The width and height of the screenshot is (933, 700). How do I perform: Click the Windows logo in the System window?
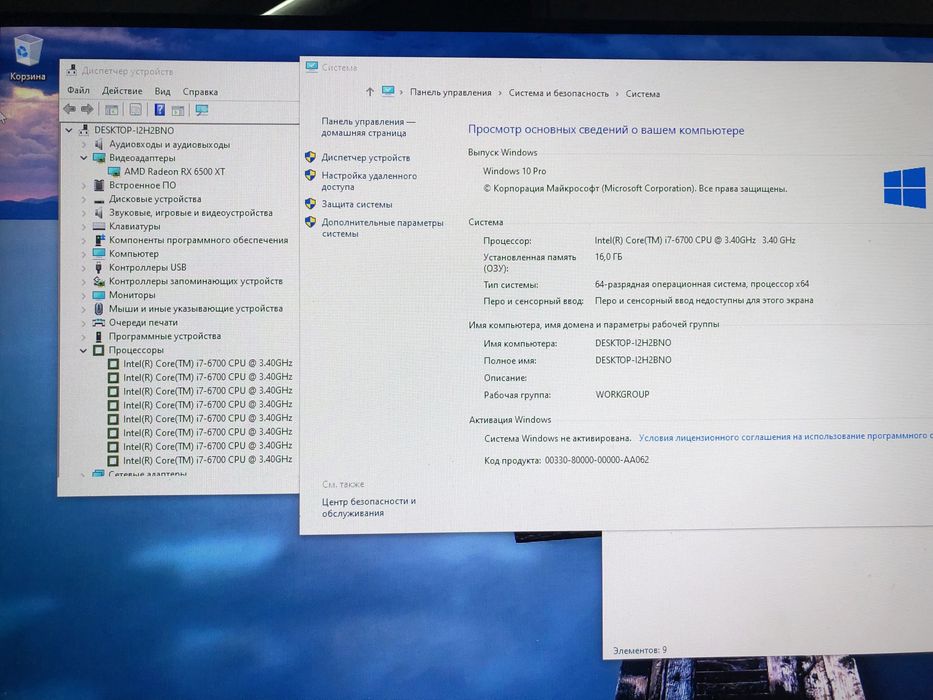(x=905, y=187)
